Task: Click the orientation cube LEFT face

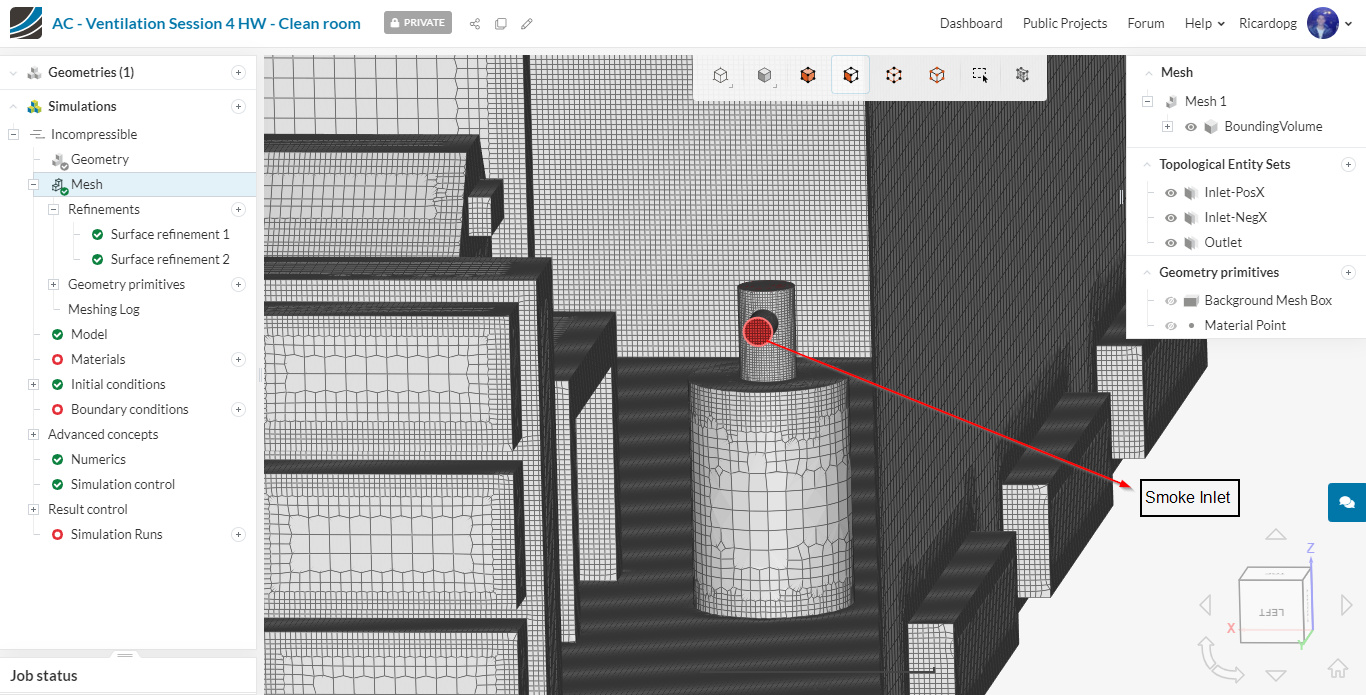Action: [1270, 611]
